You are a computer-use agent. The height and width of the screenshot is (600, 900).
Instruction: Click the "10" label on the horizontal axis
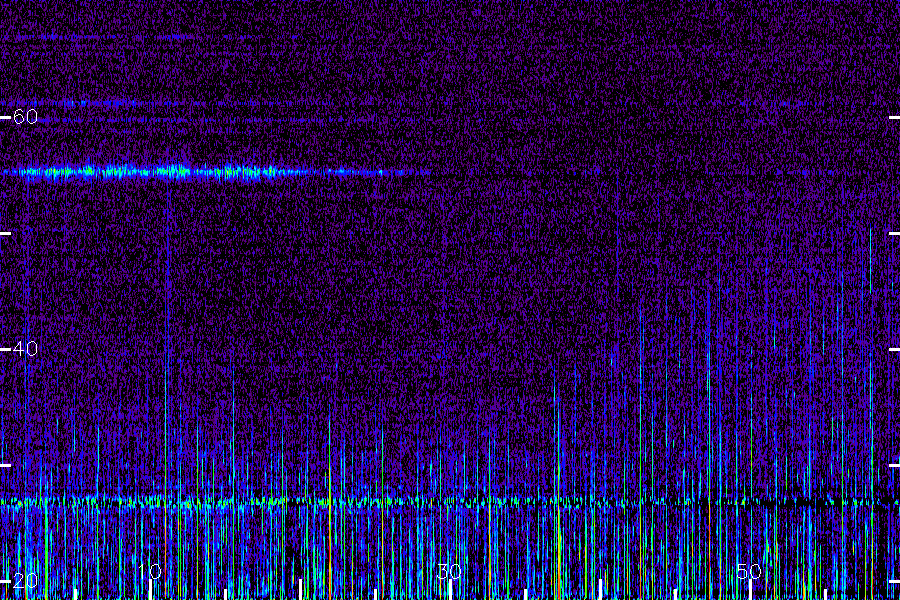[150, 571]
